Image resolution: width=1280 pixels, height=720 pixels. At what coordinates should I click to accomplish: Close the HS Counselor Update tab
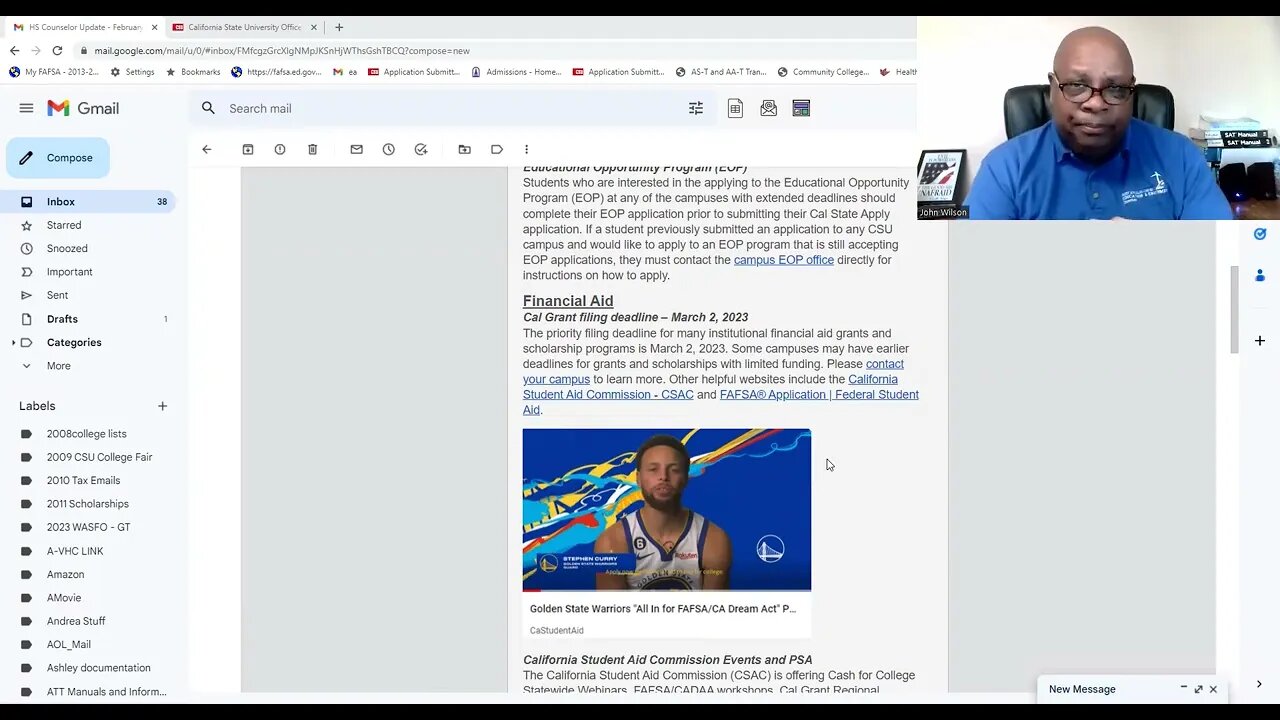pos(155,27)
